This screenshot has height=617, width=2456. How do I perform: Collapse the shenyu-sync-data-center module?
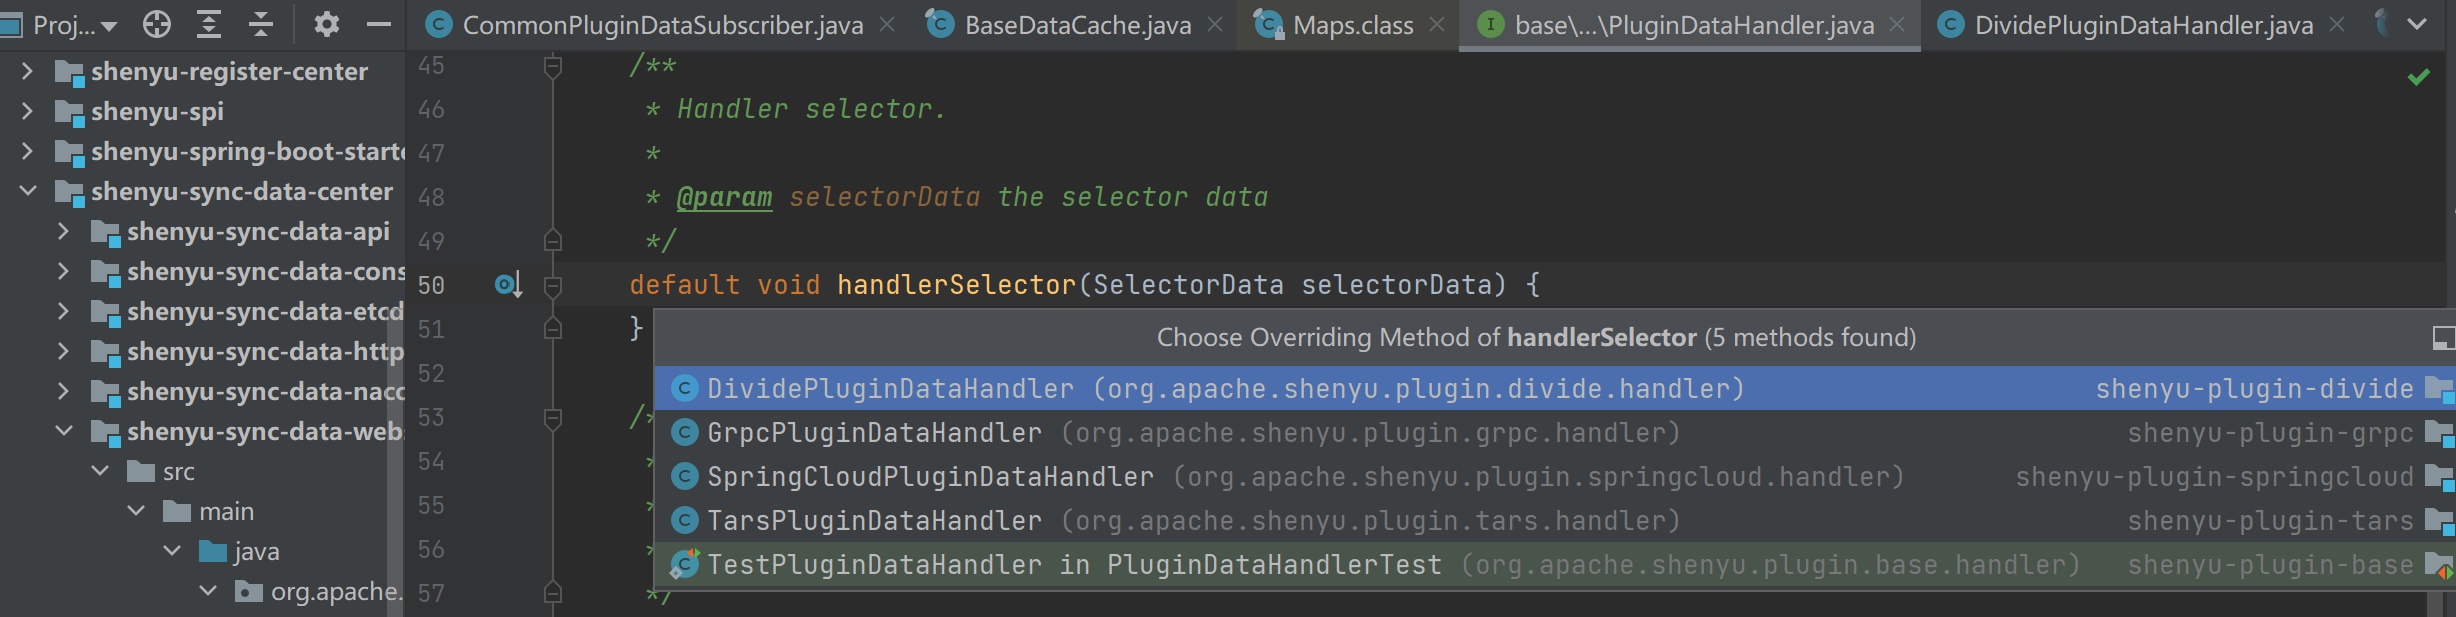[28, 191]
